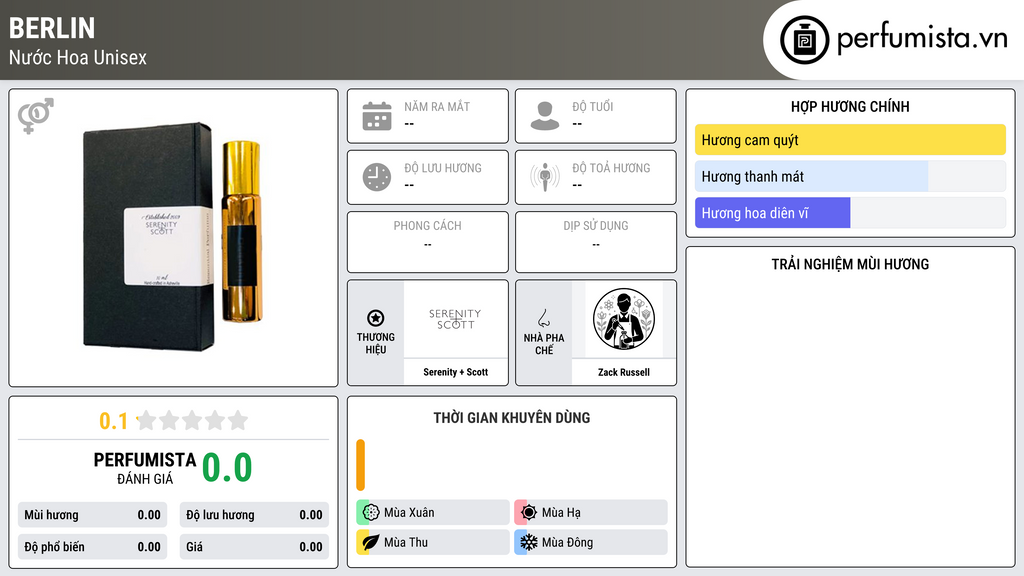Open the Zack Russell perfumer portrait
Screen dimensions: 1024x576
pos(624,319)
